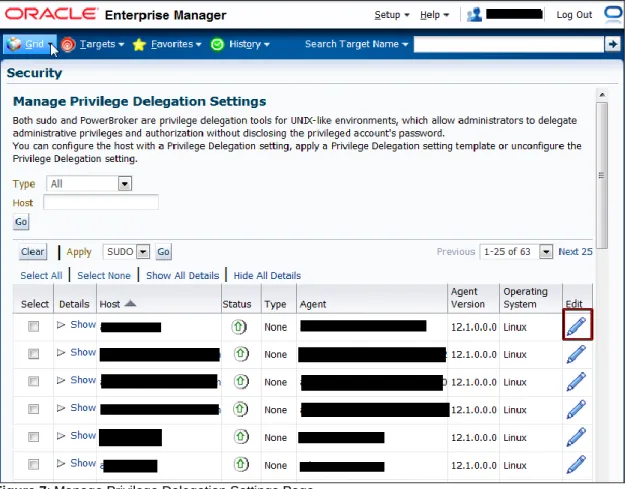Click the Edit pencil in the first row
The height and width of the screenshot is (489, 625).
576,326
